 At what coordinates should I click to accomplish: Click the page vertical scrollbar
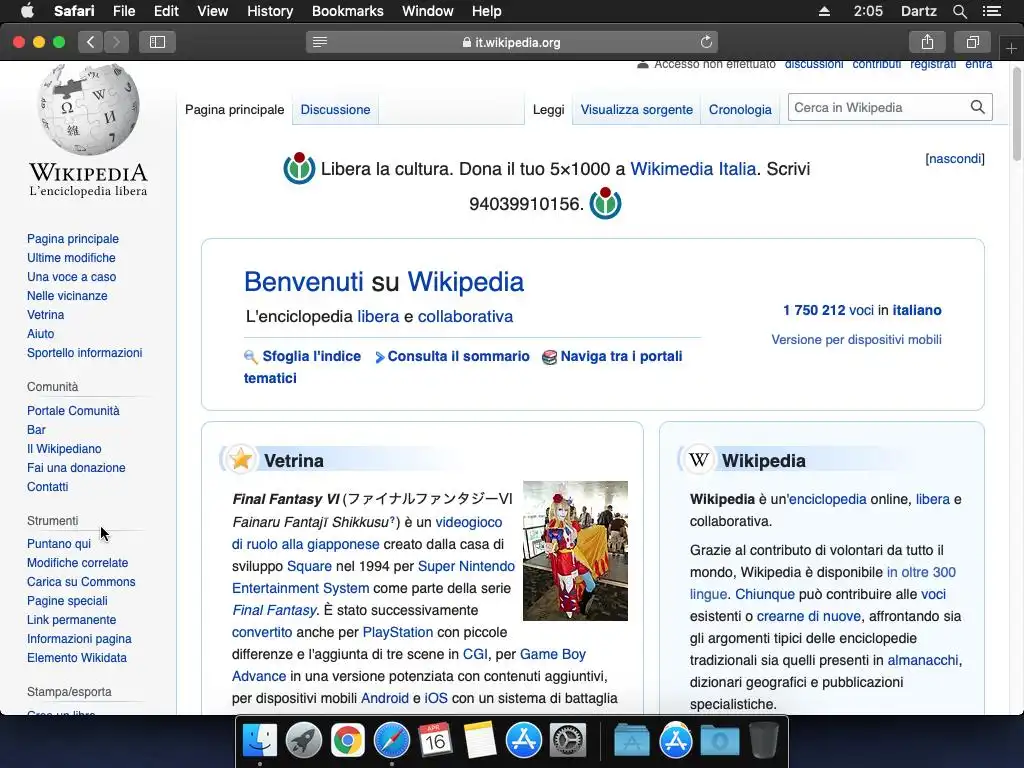tap(1017, 114)
